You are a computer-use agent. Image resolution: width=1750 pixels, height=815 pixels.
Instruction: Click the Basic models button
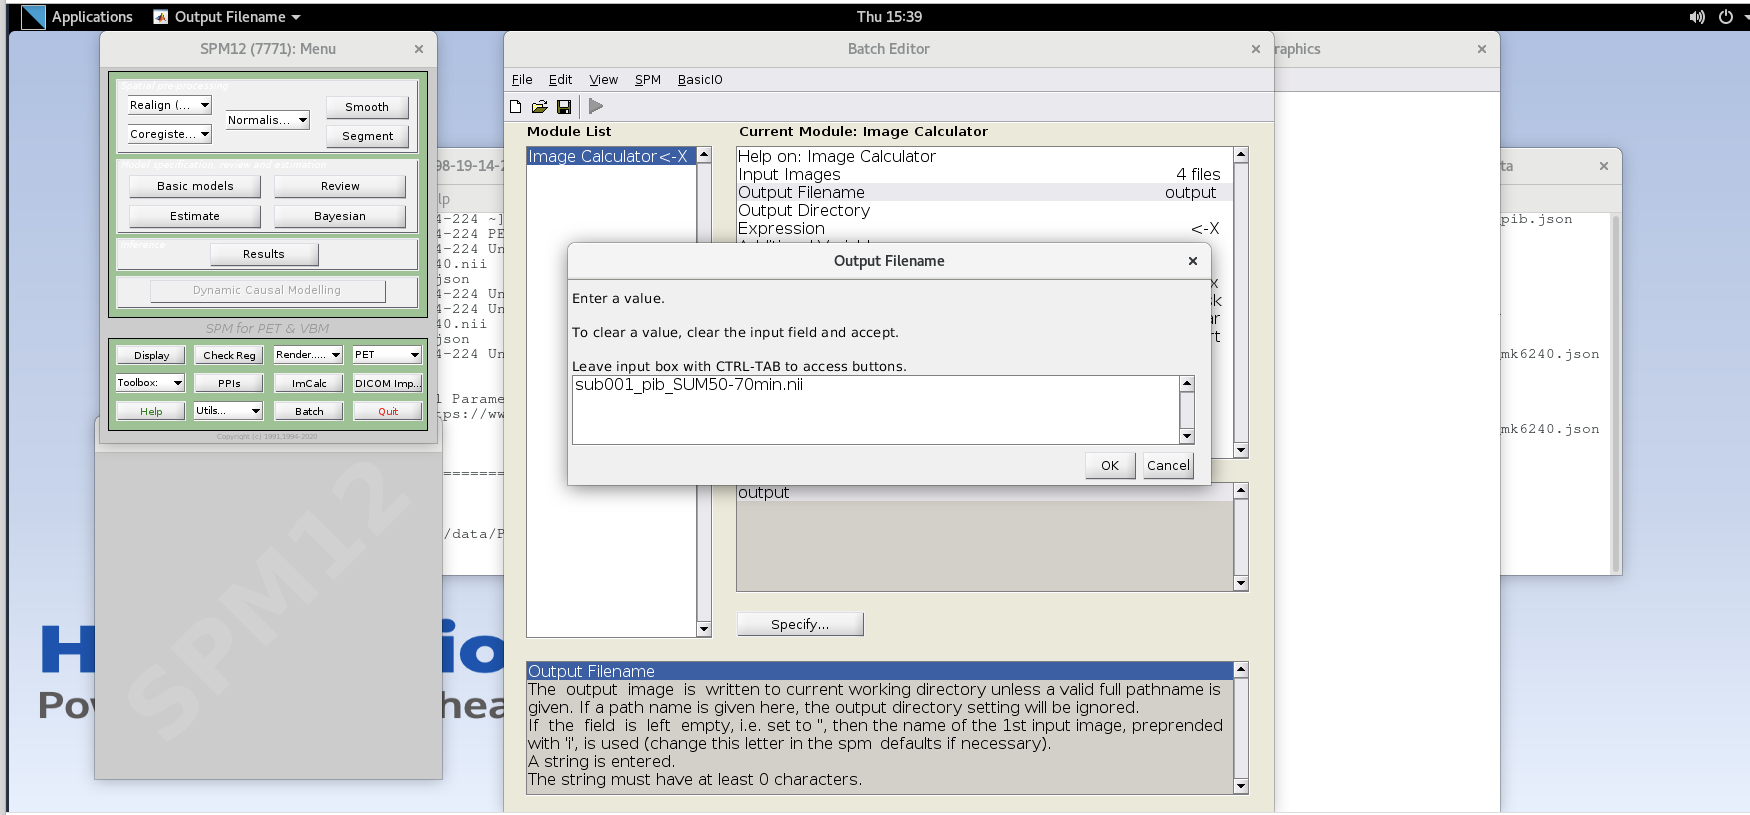coord(195,186)
